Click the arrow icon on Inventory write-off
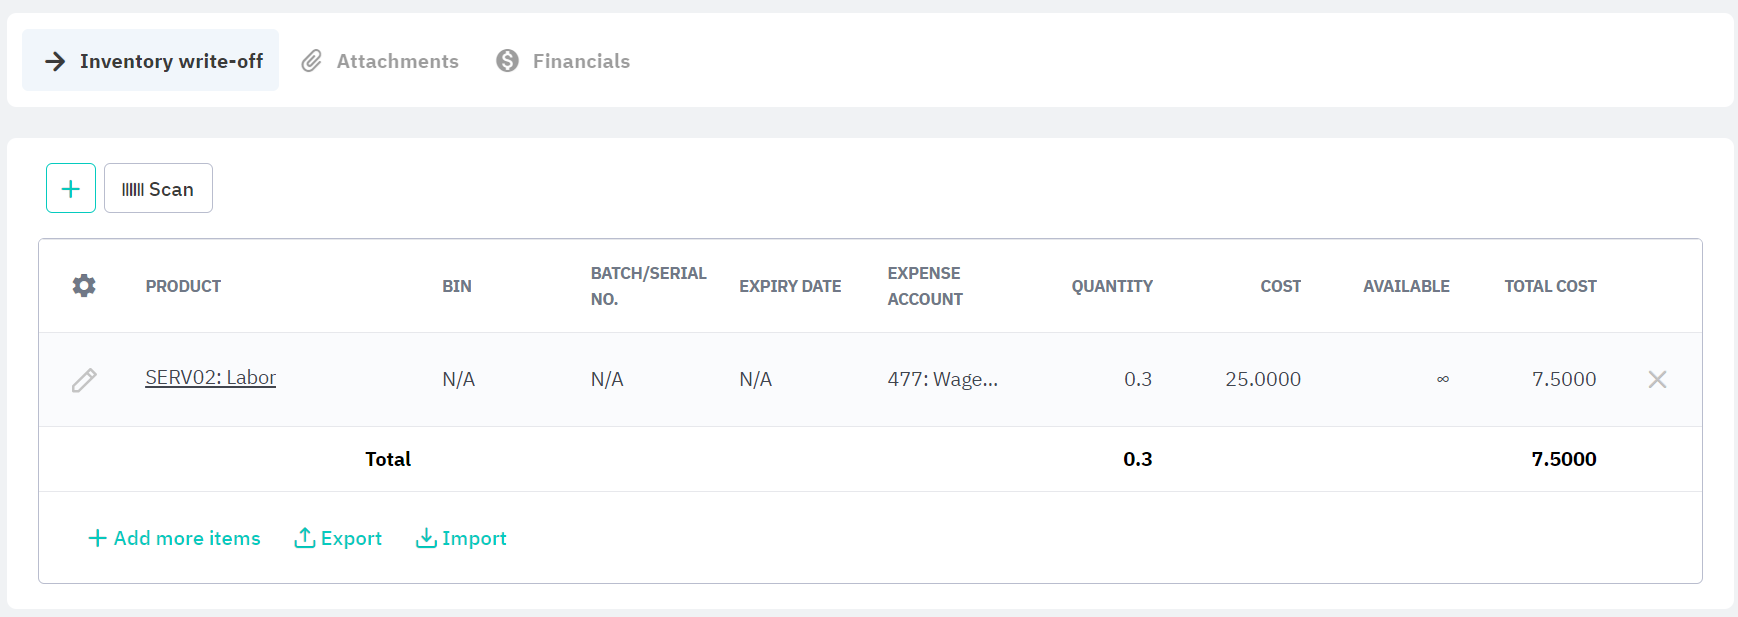 click(55, 61)
